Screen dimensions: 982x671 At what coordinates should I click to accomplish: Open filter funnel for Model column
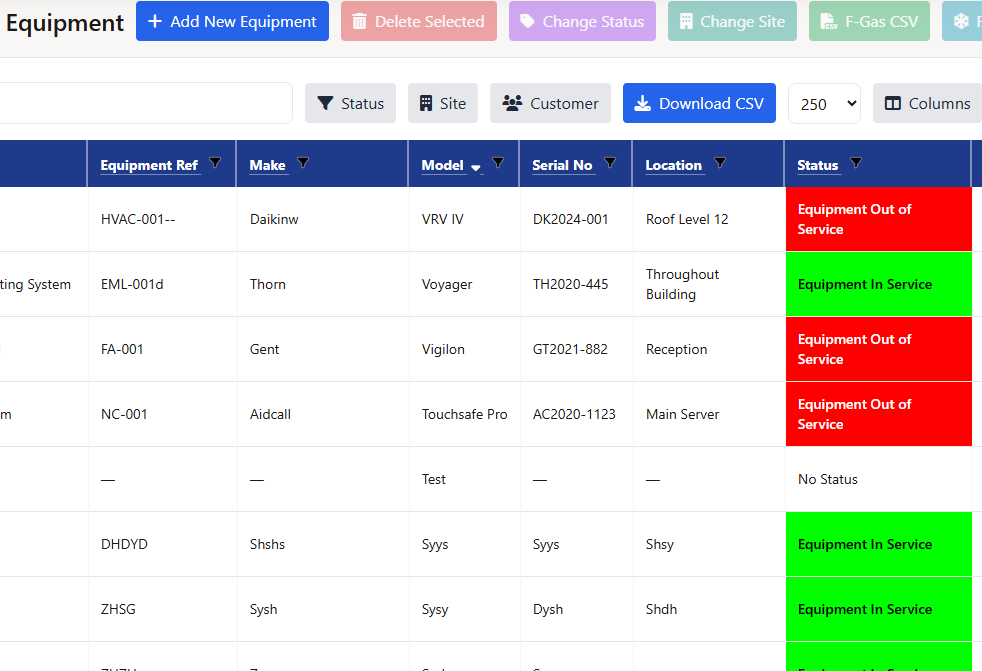tap(499, 163)
